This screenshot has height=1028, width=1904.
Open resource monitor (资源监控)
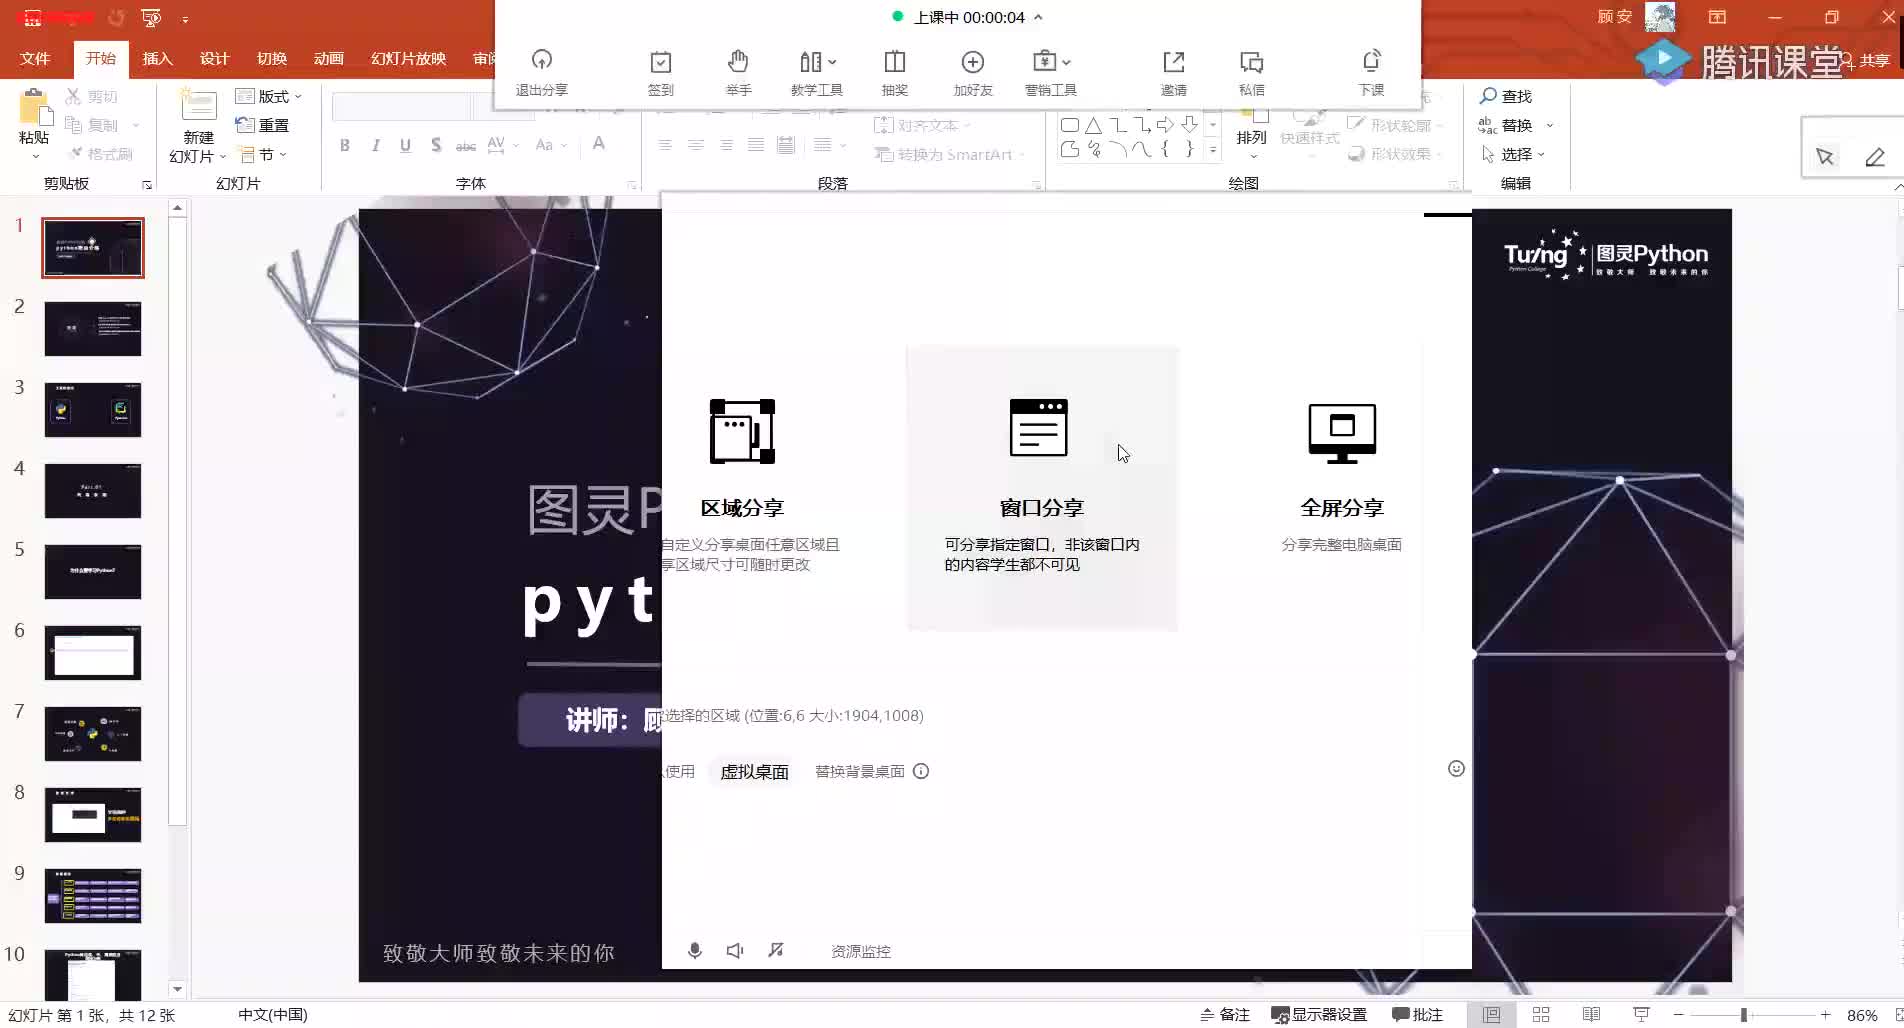pyautogui.click(x=861, y=952)
